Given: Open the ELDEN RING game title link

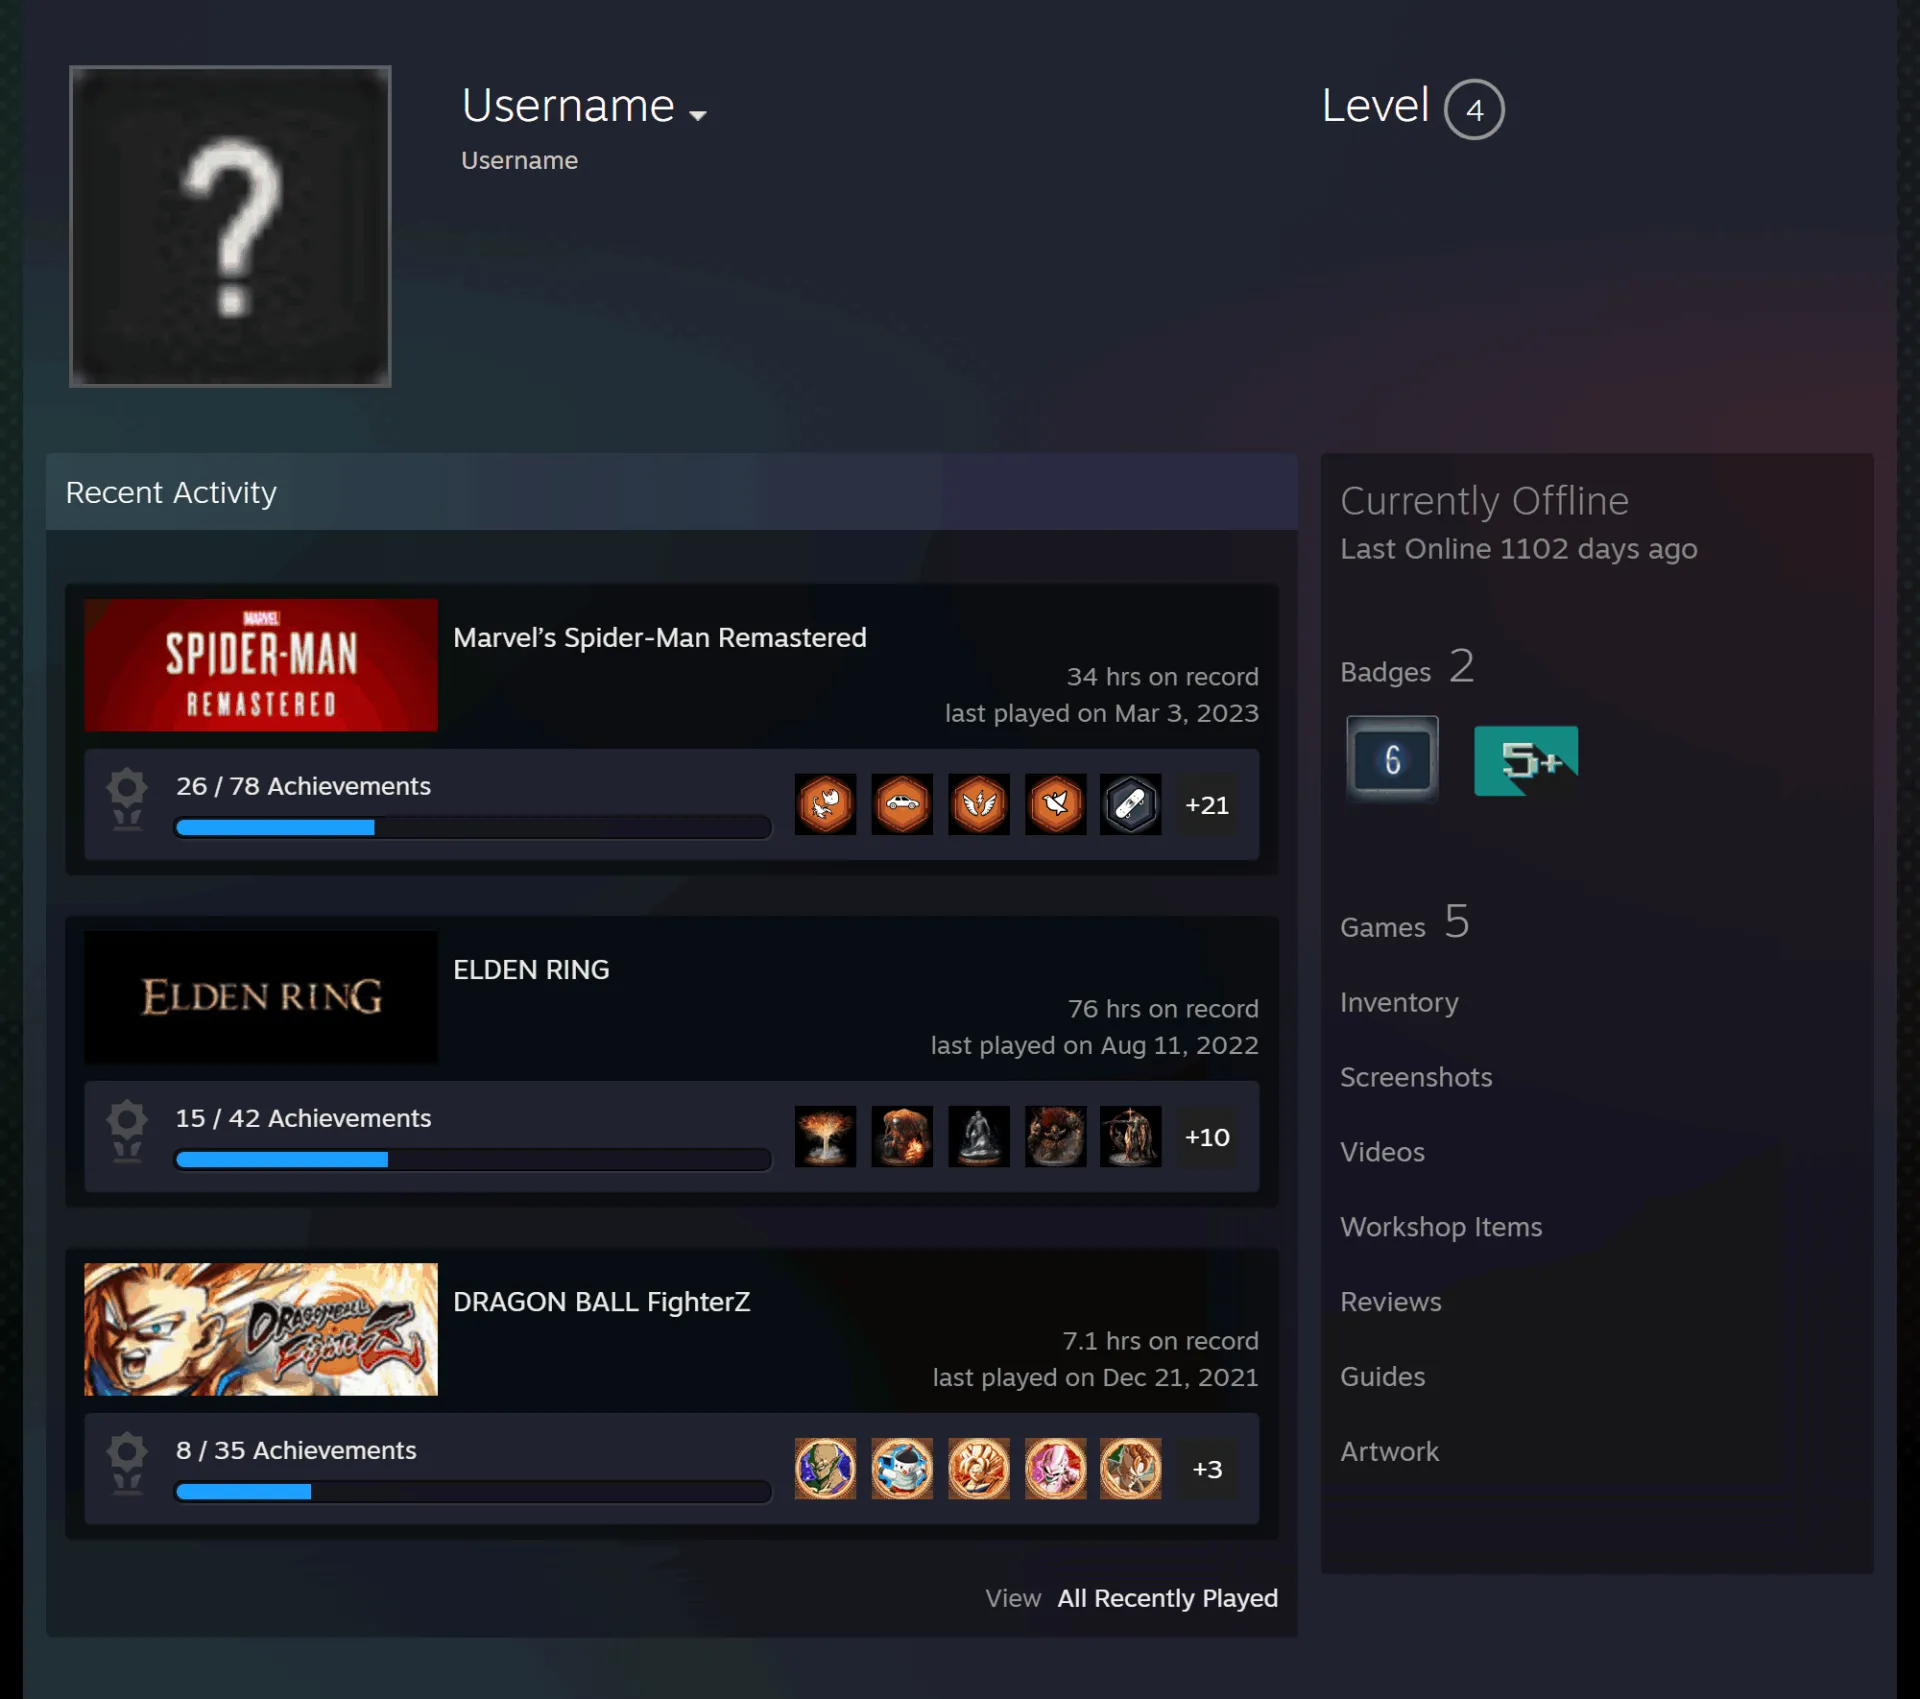Looking at the screenshot, I should pos(531,970).
